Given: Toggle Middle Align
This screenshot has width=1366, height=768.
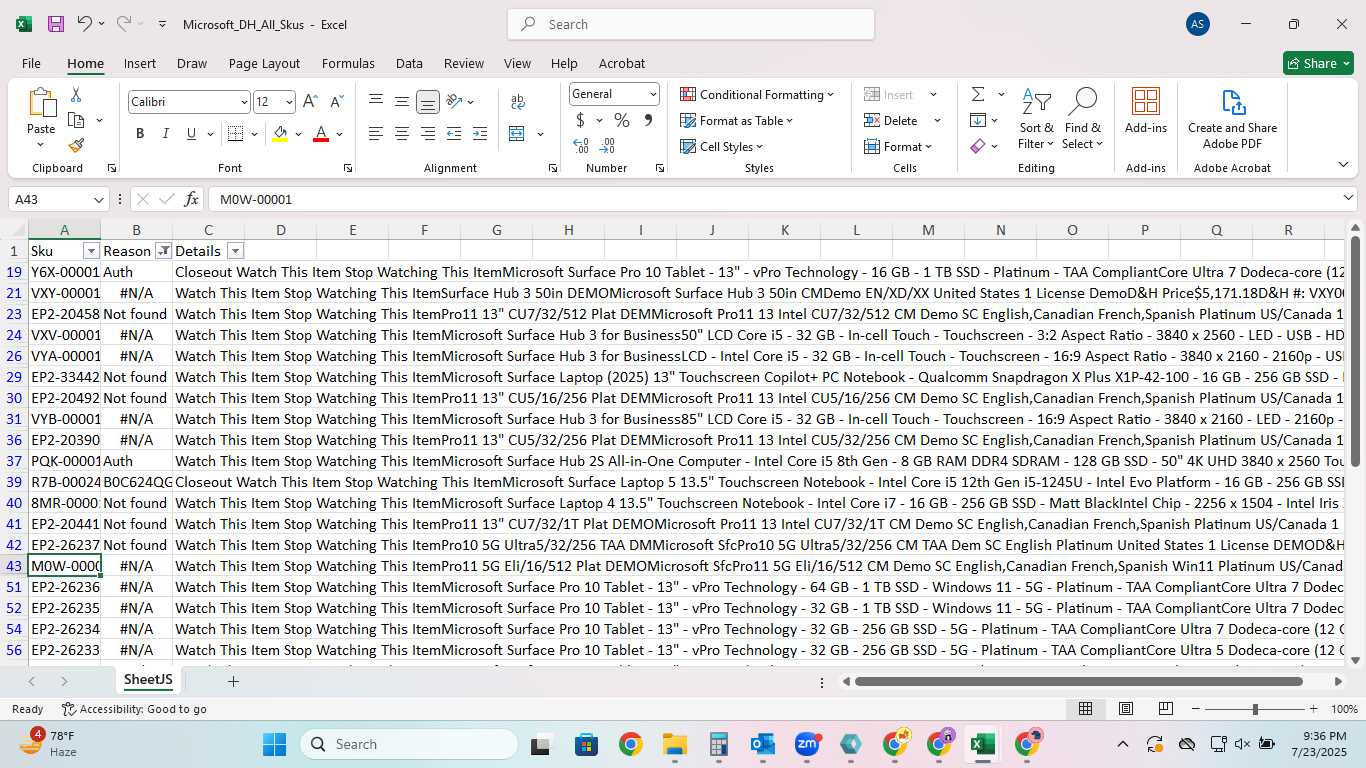Looking at the screenshot, I should [402, 102].
